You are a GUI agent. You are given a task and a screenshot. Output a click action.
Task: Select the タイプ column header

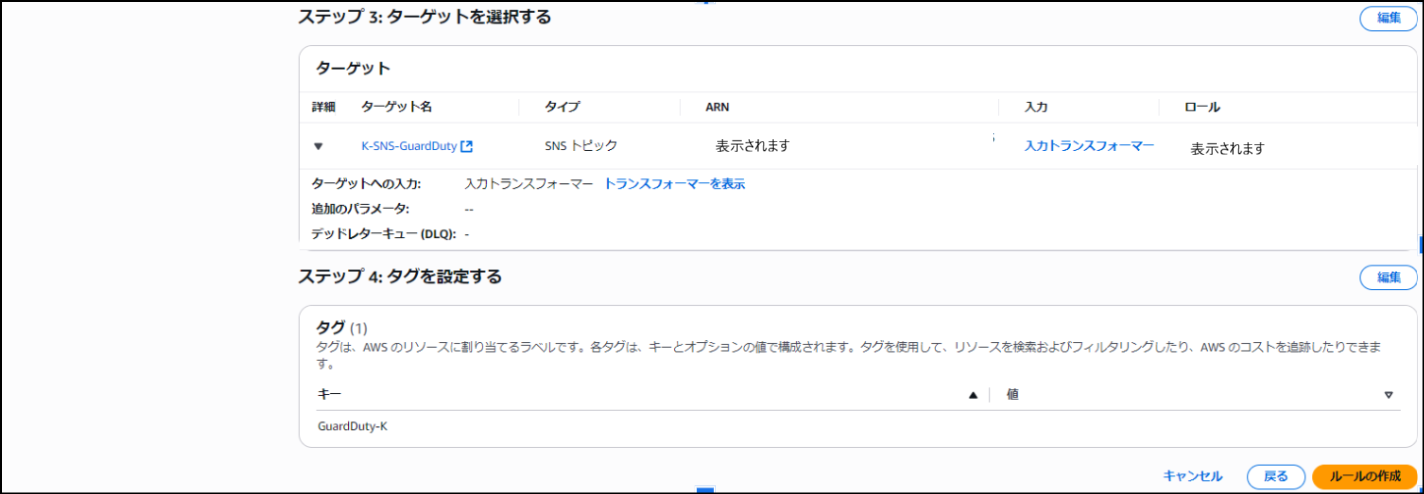coord(562,107)
